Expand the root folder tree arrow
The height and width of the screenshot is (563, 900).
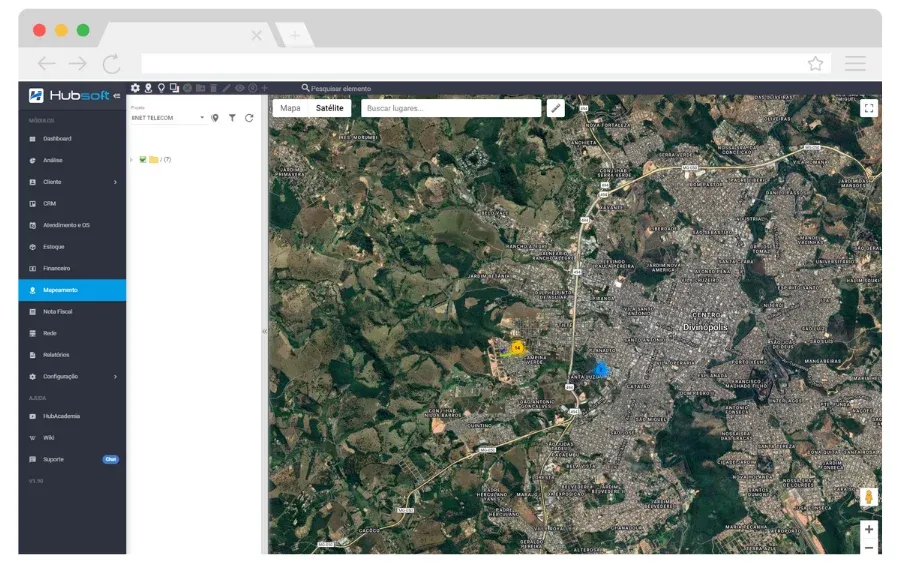(x=132, y=160)
